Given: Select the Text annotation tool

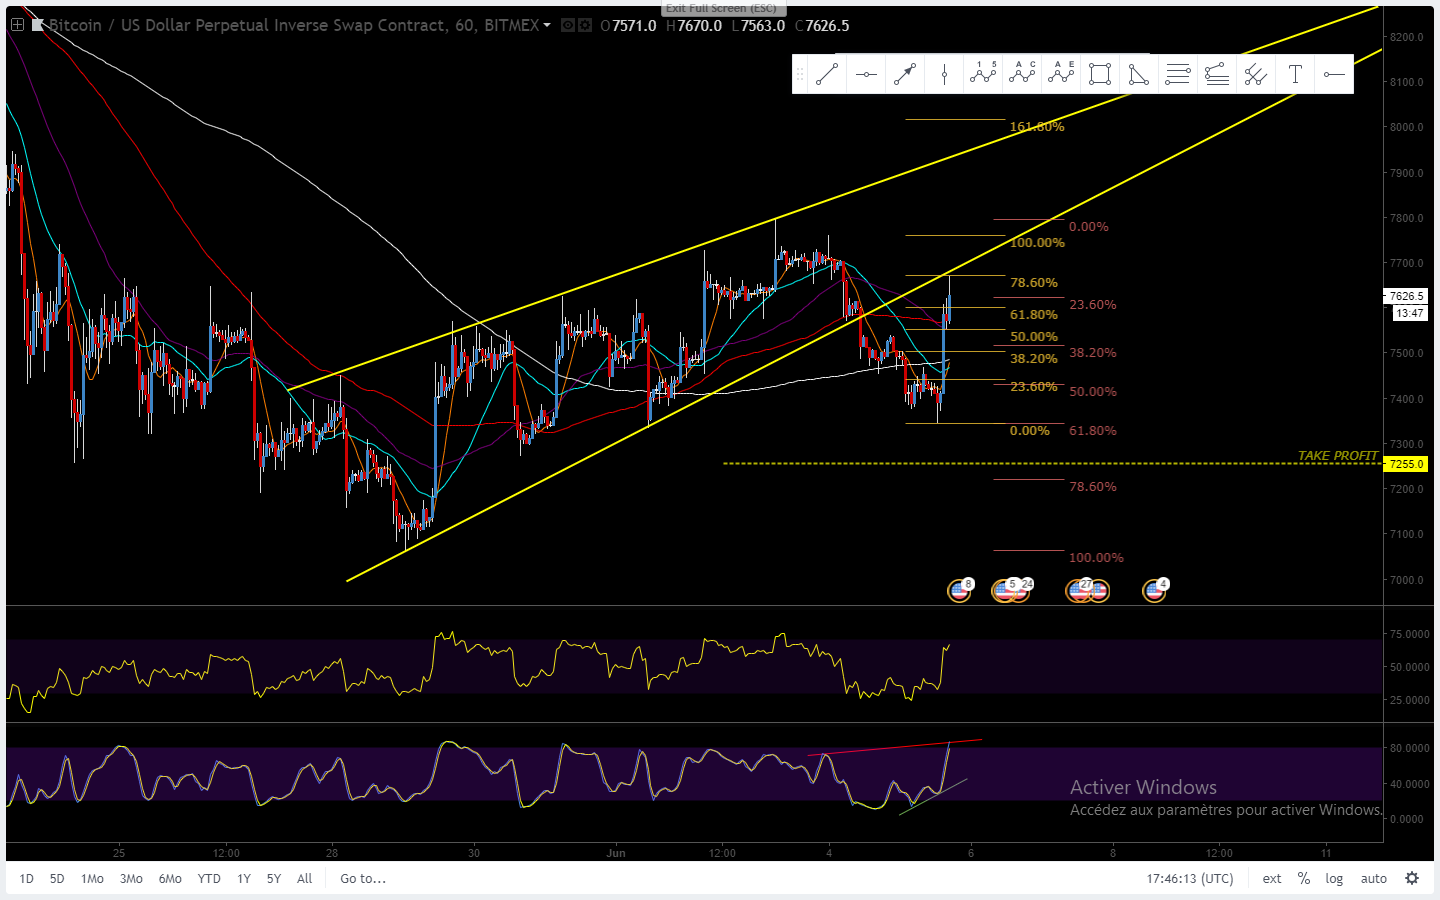Looking at the screenshot, I should pyautogui.click(x=1295, y=74).
